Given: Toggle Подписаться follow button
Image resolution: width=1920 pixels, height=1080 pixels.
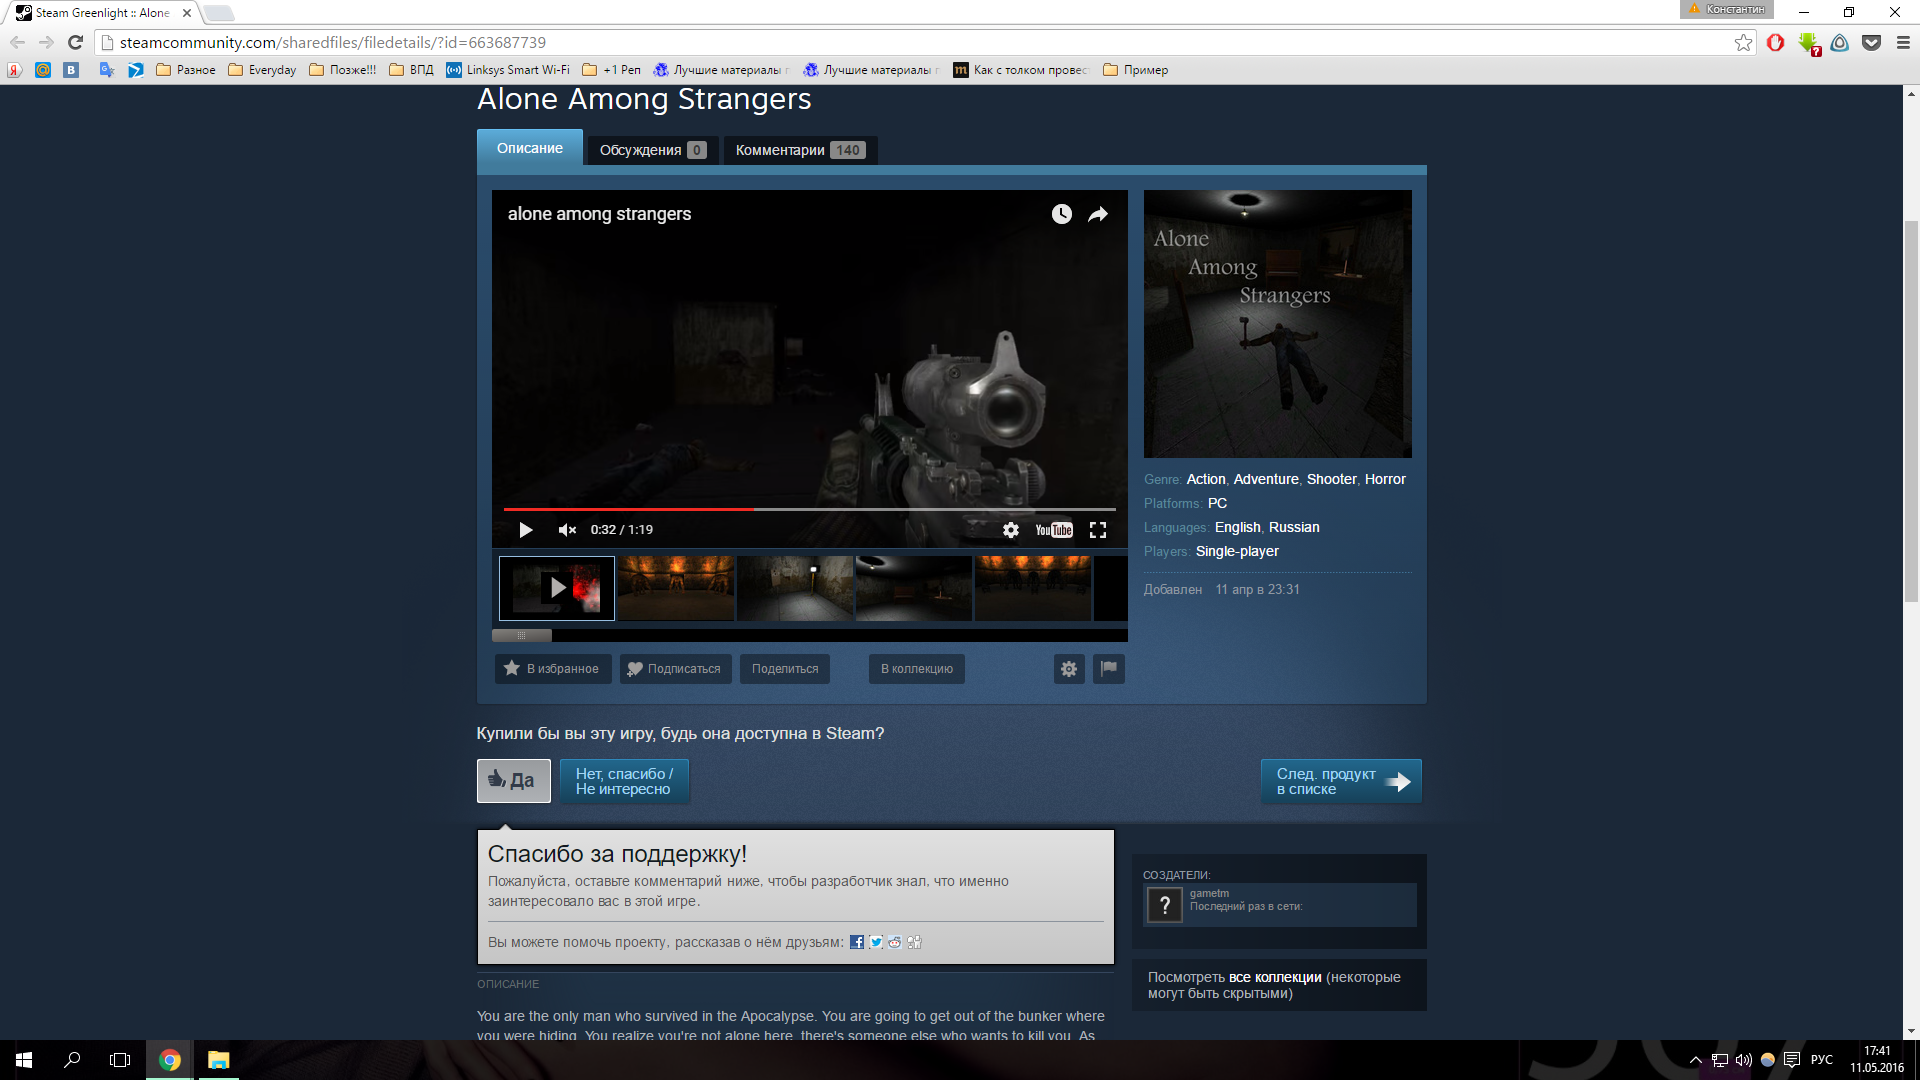Looking at the screenshot, I should point(676,669).
